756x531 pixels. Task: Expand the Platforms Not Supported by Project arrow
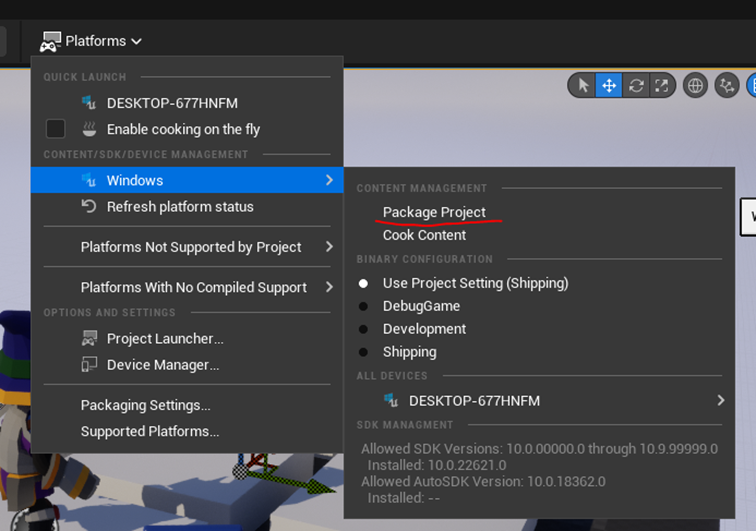pos(329,246)
